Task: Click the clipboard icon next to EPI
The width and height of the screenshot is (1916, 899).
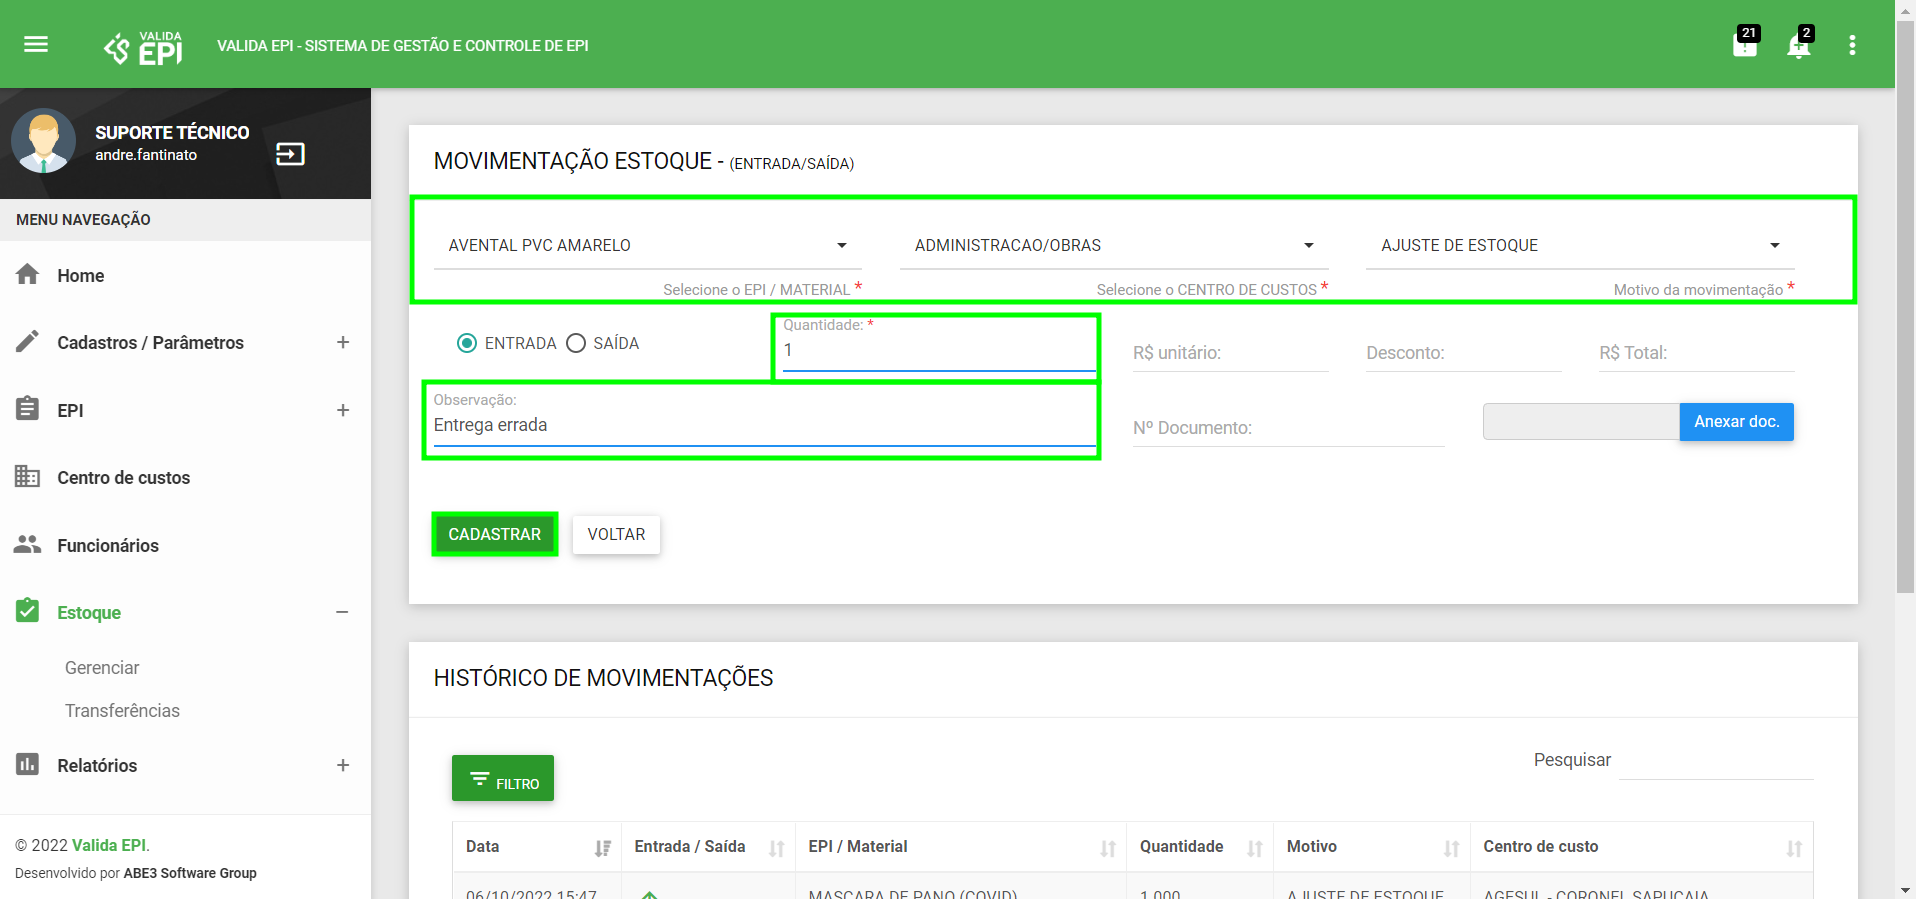Action: (28, 409)
